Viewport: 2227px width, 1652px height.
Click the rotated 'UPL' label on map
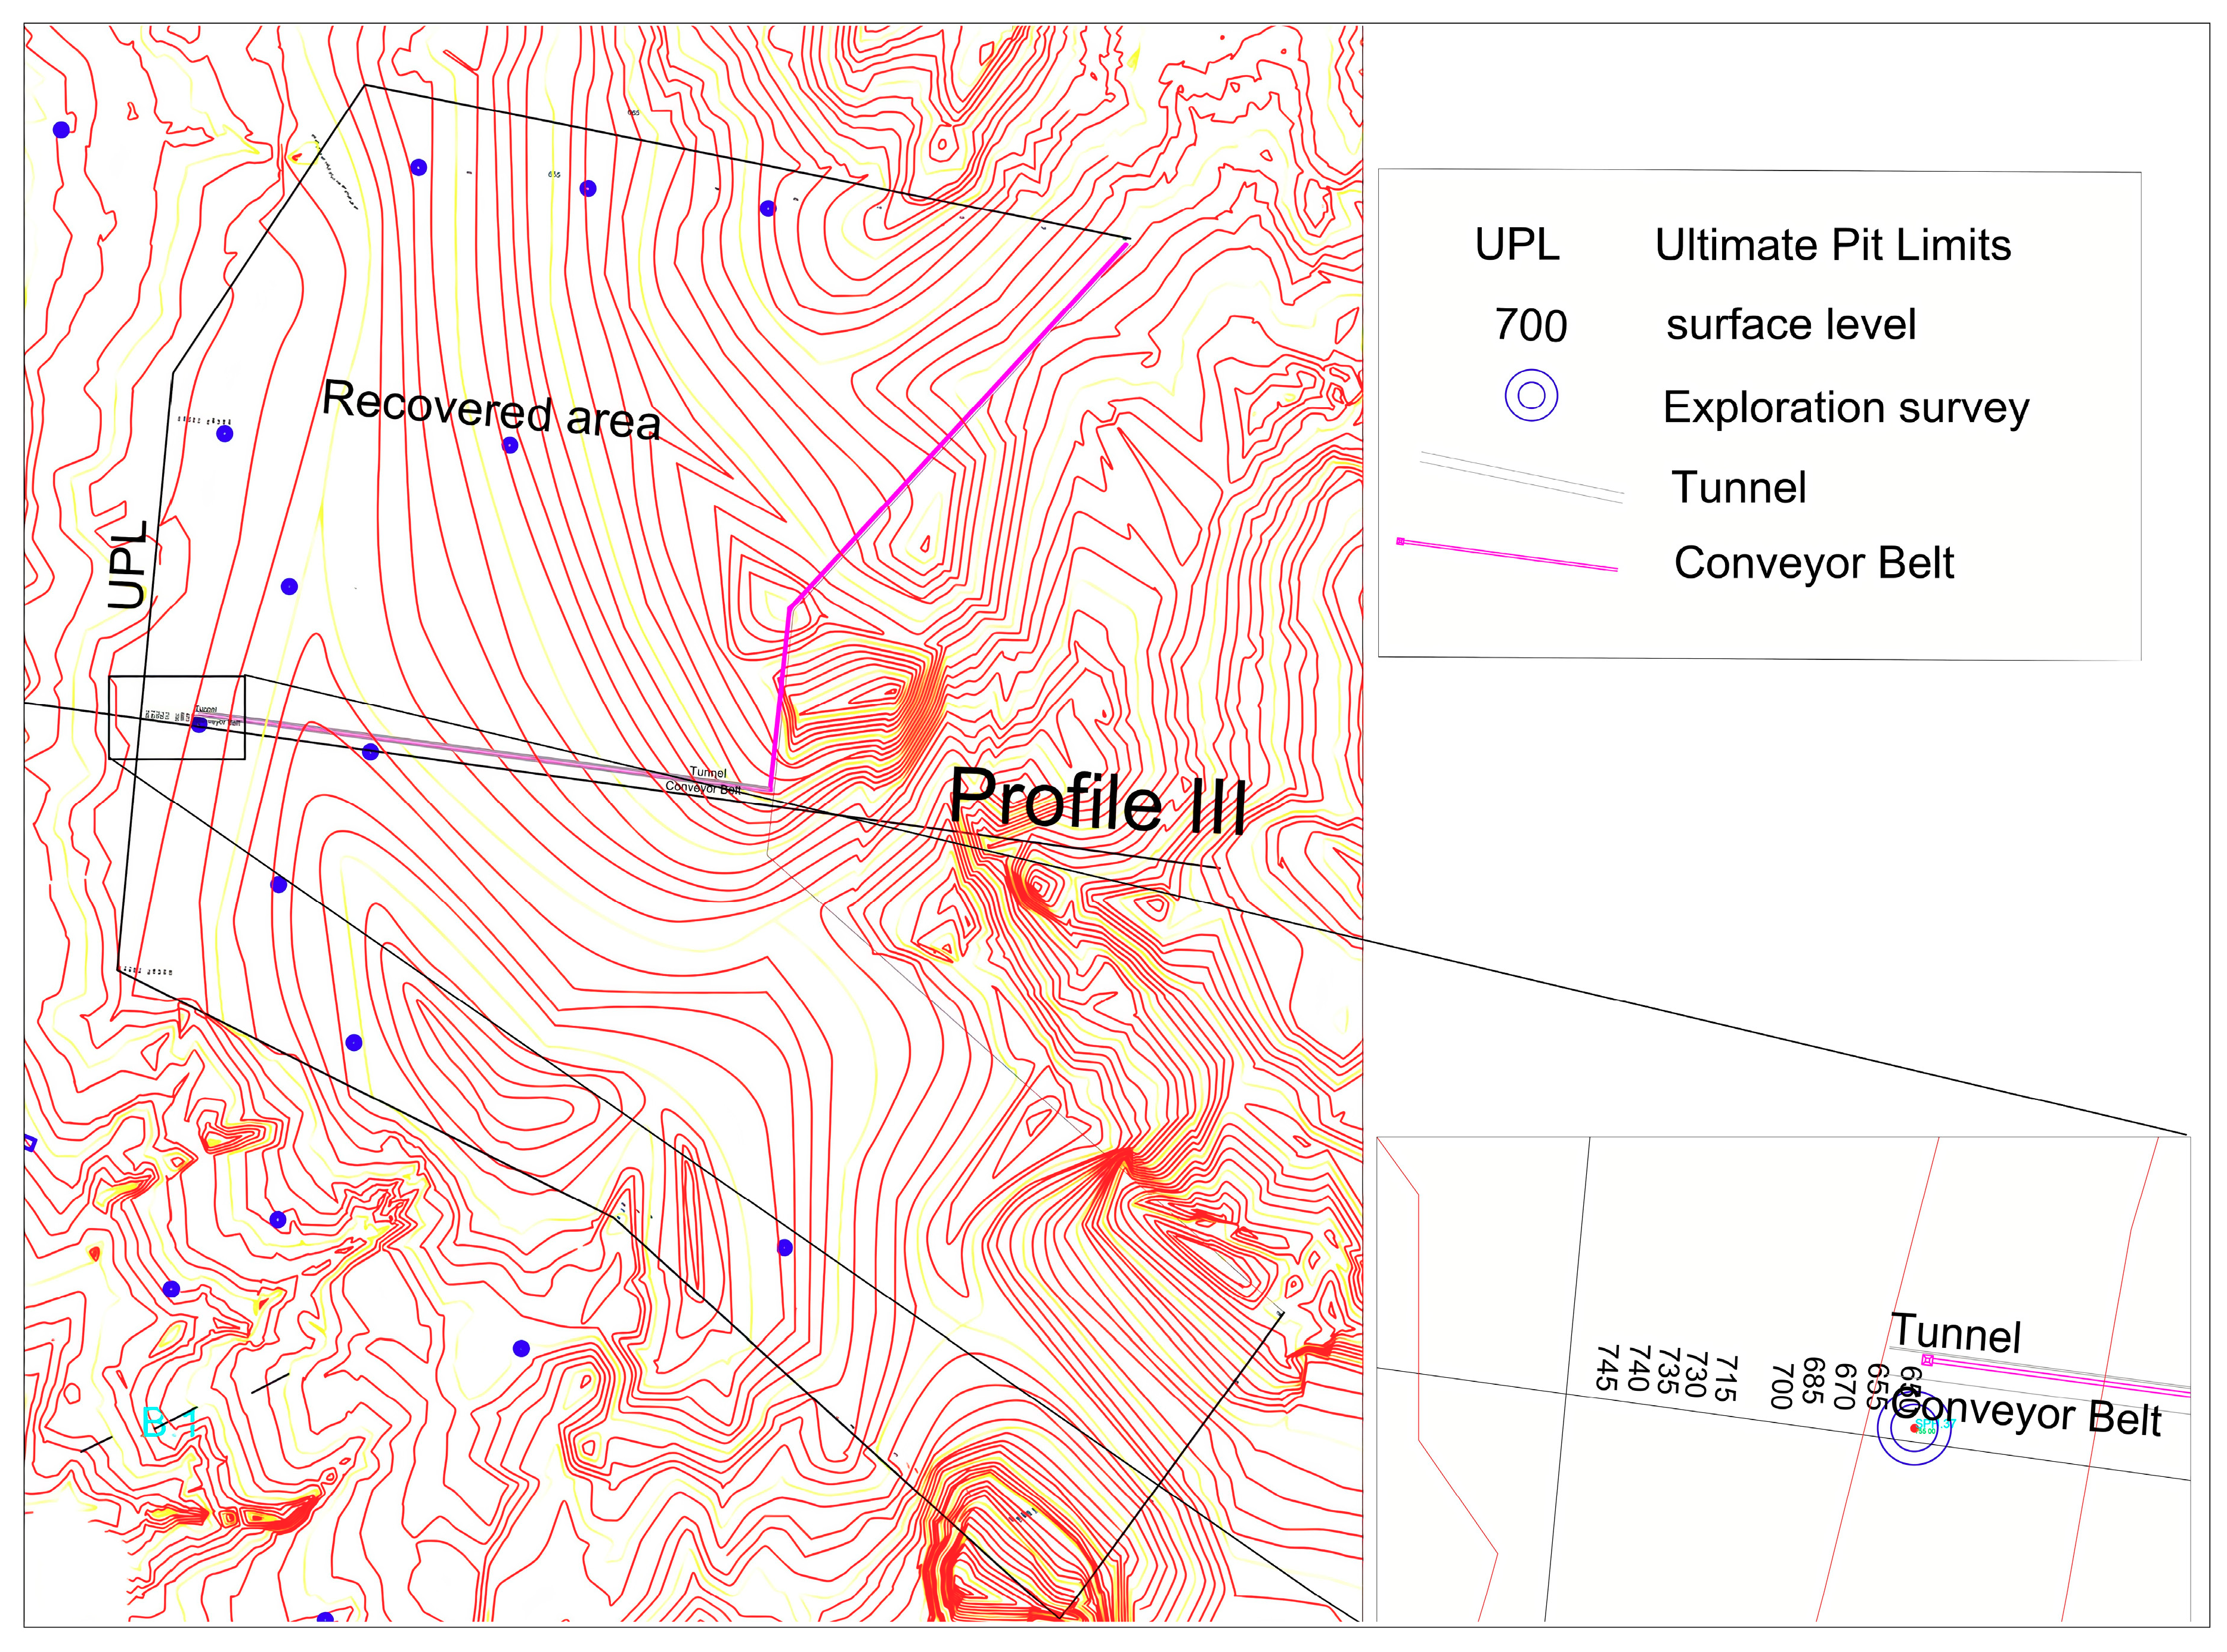128,565
